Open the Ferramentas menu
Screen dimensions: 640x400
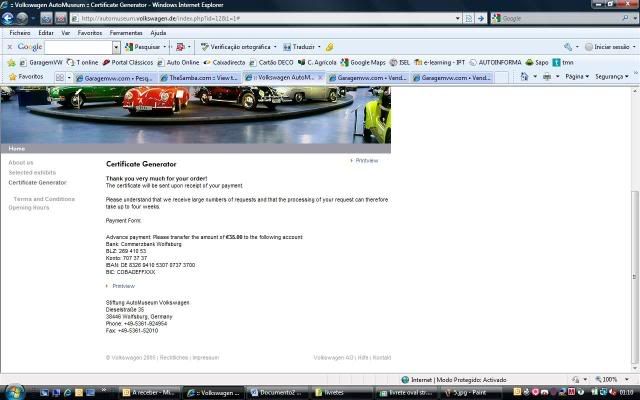tap(126, 33)
